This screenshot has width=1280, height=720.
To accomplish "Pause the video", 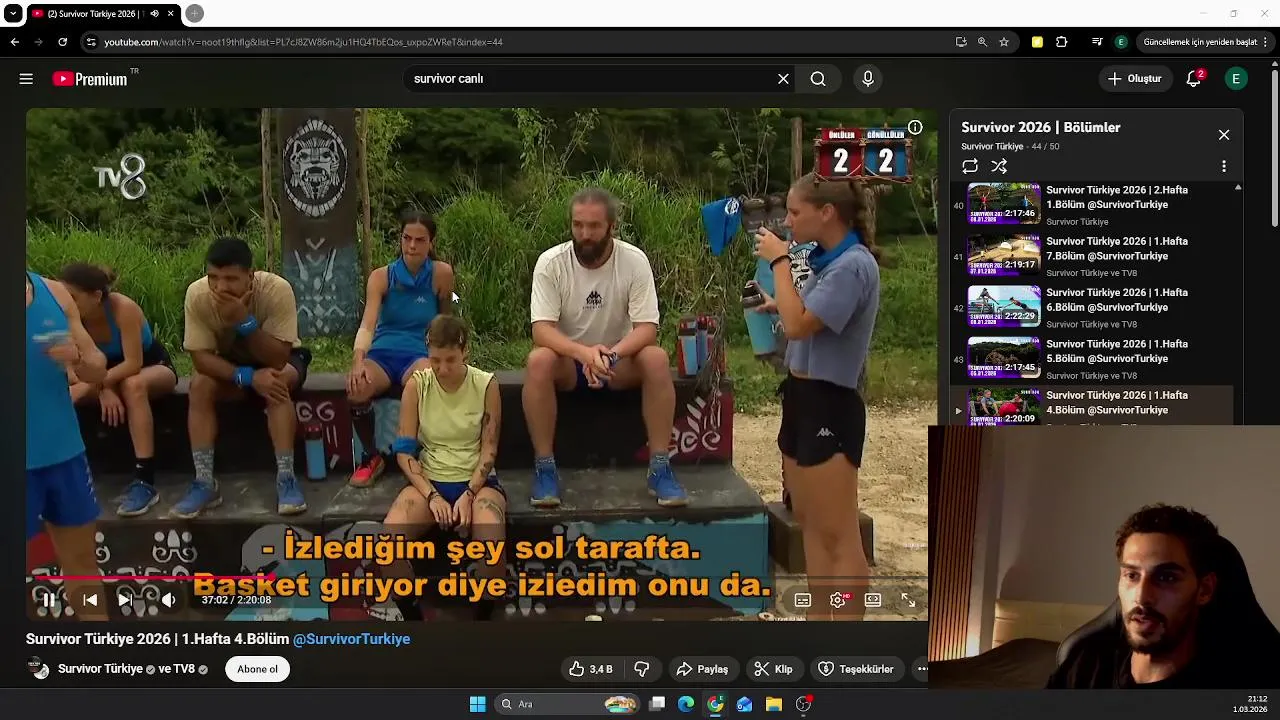I will pyautogui.click(x=48, y=600).
